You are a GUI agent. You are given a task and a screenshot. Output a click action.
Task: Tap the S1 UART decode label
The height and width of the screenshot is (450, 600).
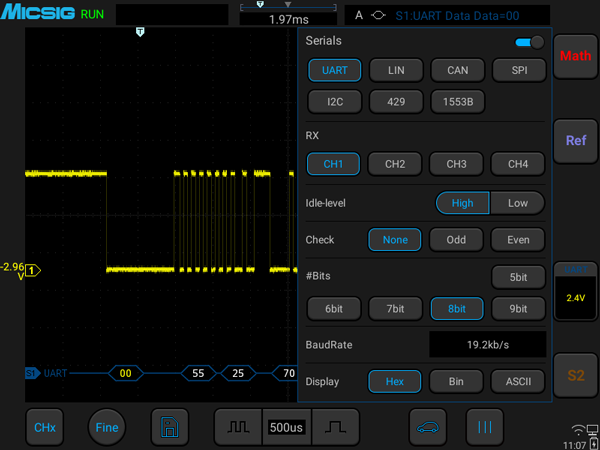point(46,373)
